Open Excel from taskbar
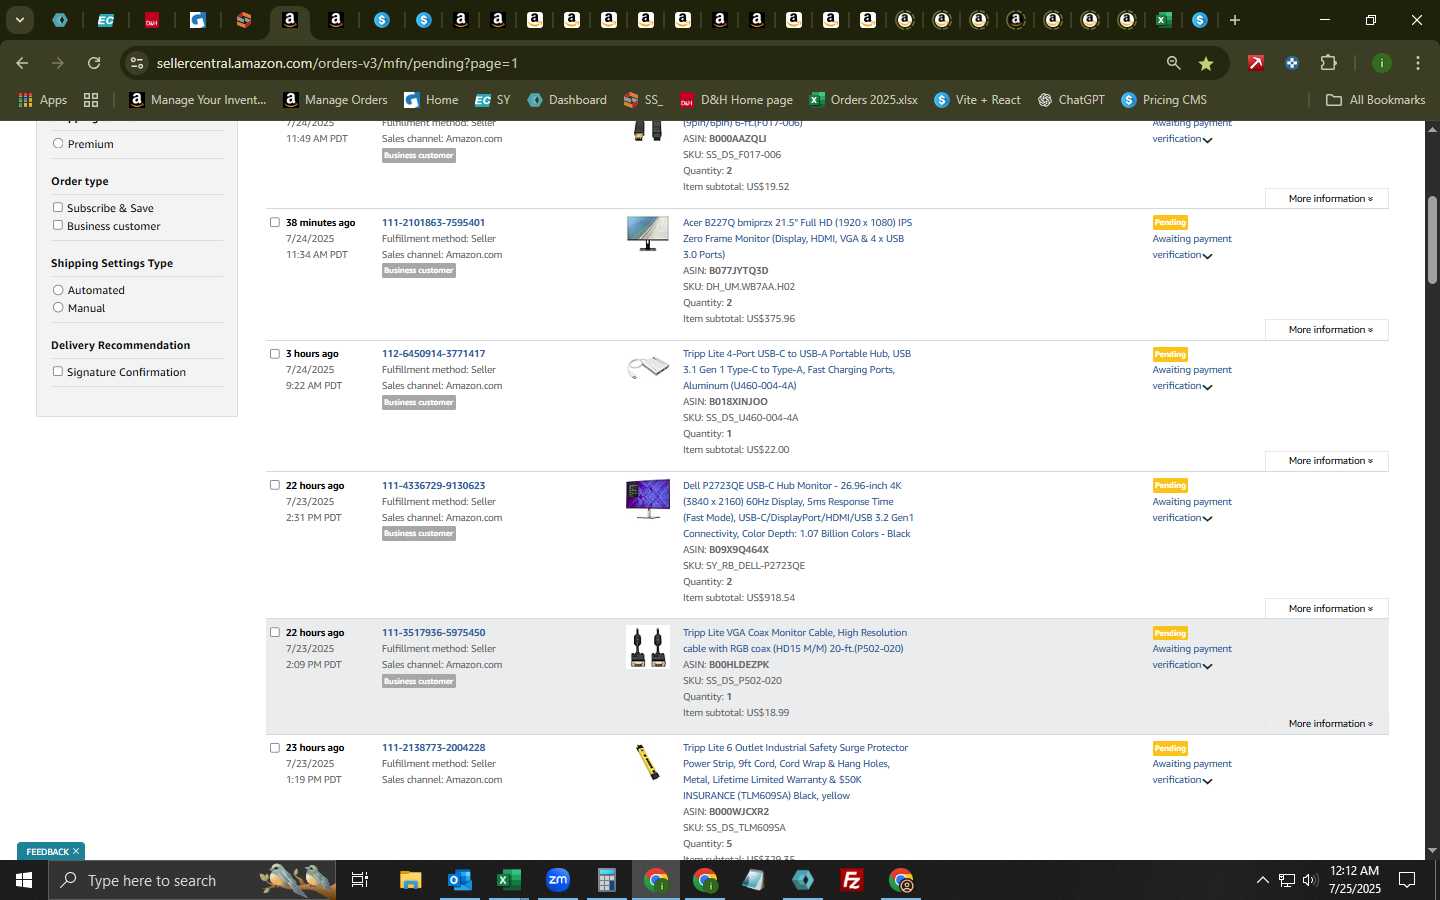Image resolution: width=1440 pixels, height=900 pixels. tap(508, 880)
